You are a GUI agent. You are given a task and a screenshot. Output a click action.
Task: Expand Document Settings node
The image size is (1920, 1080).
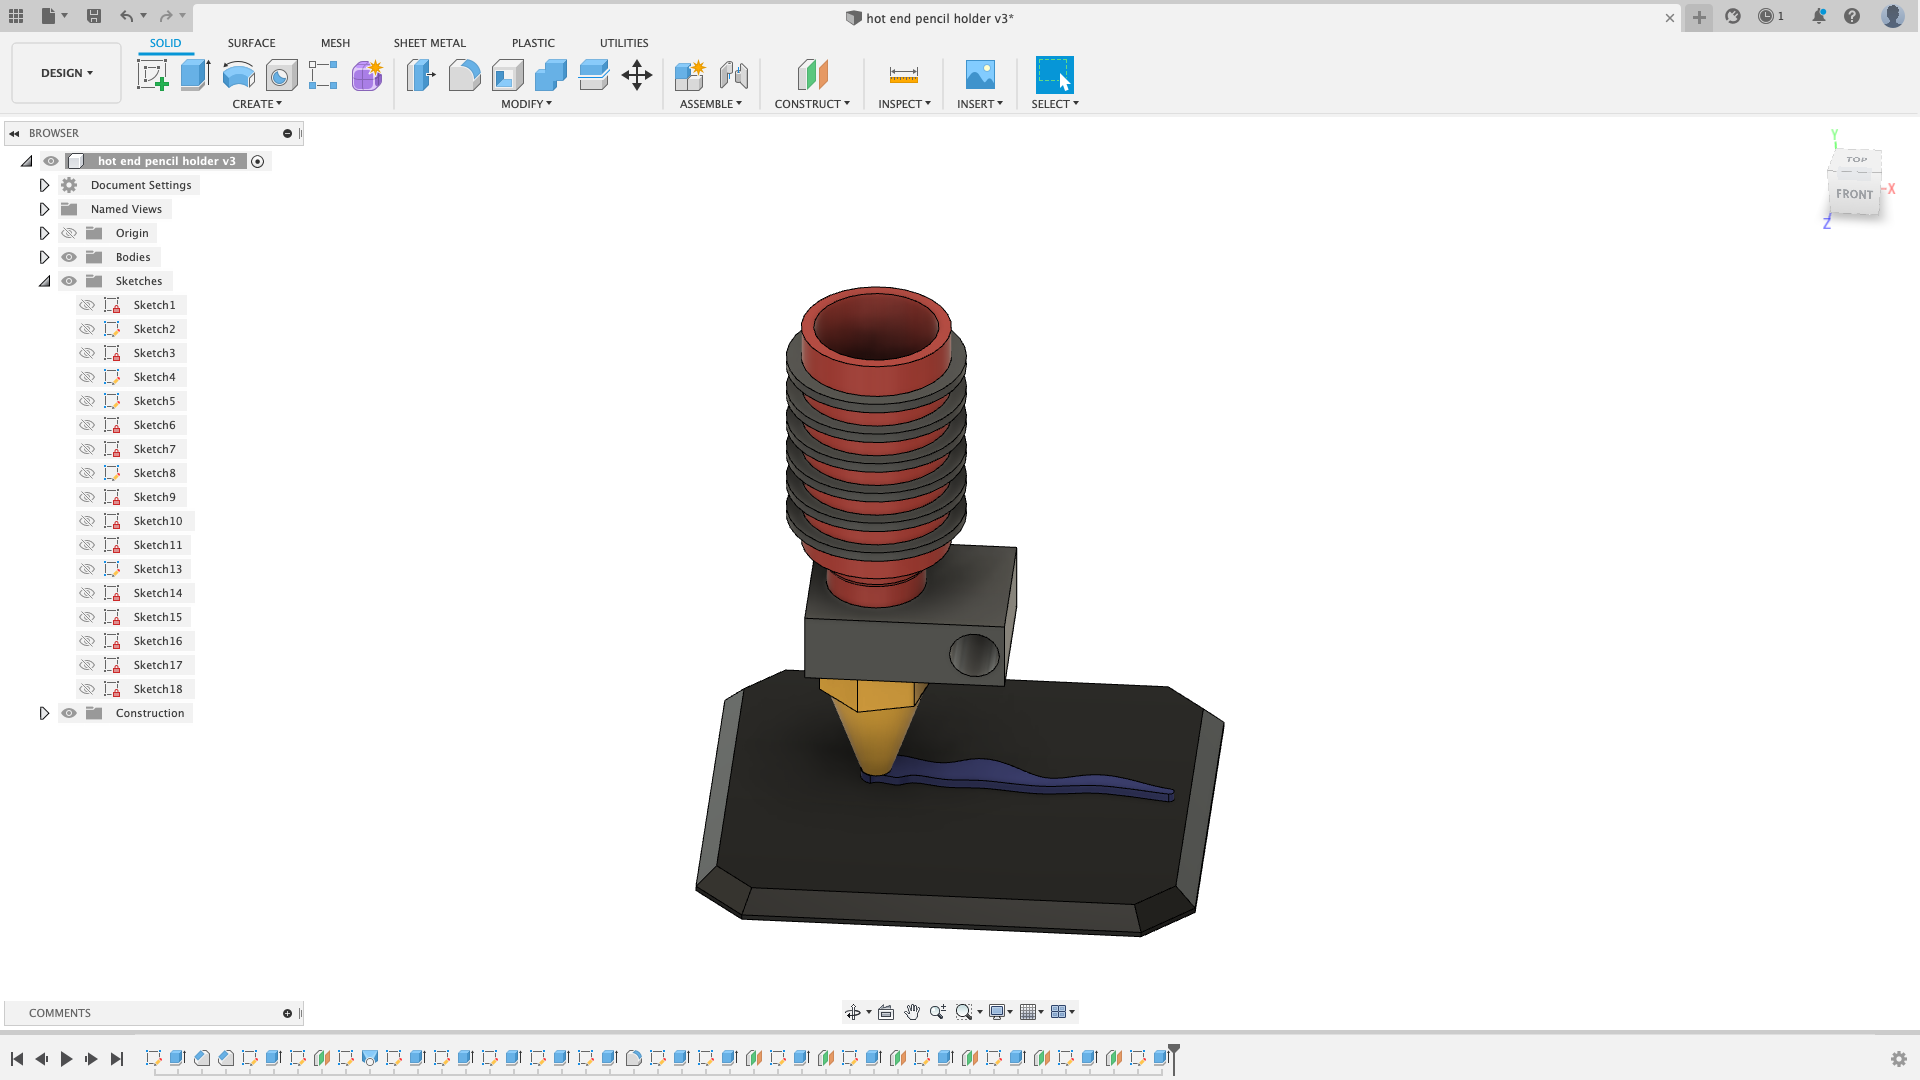[44, 185]
